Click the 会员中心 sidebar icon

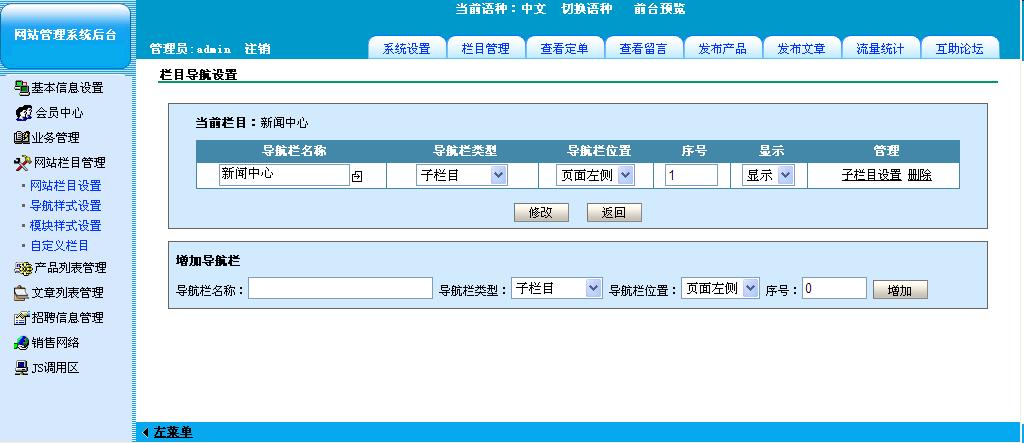tap(24, 113)
